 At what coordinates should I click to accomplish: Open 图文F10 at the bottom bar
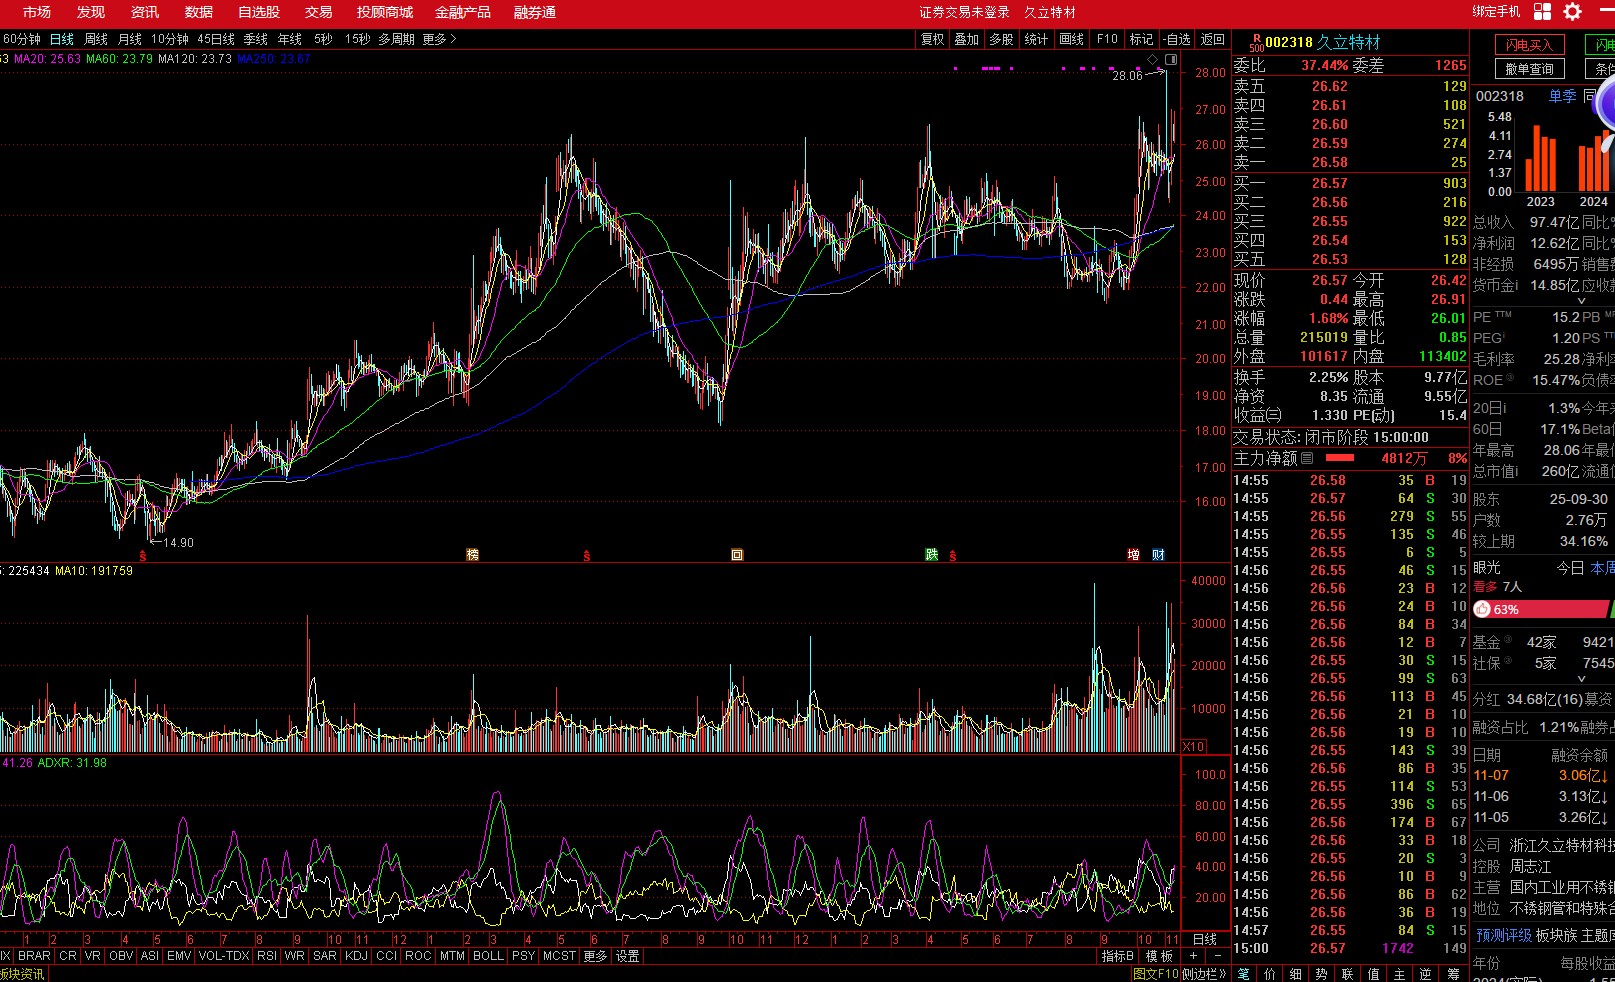point(1156,974)
